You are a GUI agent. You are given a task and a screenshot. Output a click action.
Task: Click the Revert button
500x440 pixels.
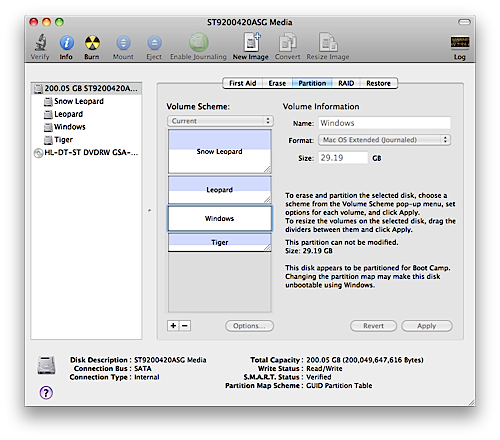coord(373,326)
